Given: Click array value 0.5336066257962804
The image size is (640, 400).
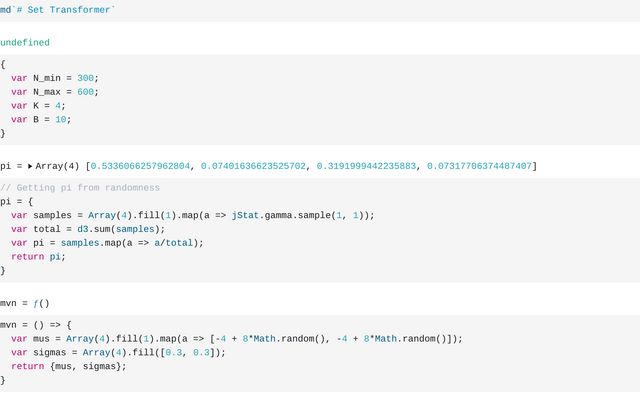Looking at the screenshot, I should tap(142, 165).
